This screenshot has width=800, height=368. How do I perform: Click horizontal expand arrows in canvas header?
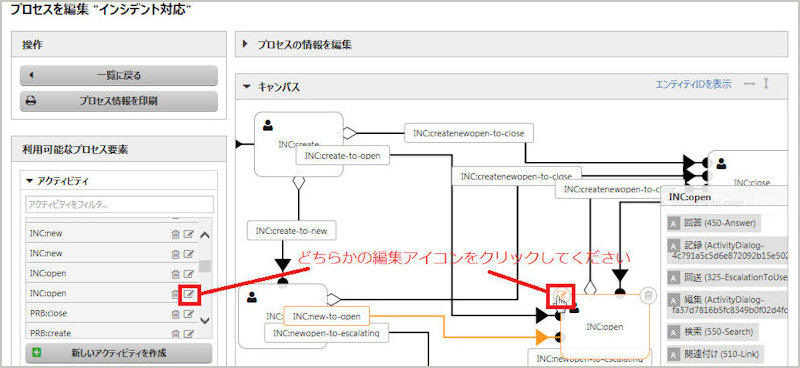[749, 84]
